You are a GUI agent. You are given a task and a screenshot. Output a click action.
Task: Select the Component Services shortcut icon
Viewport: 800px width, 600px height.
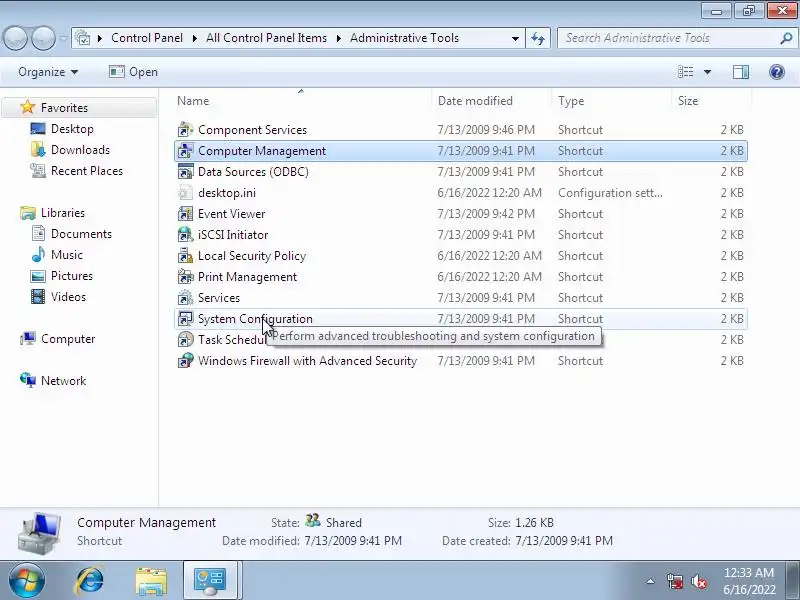[x=185, y=130]
